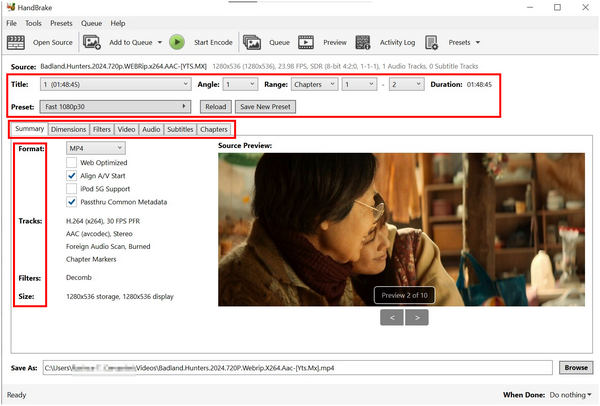The height and width of the screenshot is (406, 600).
Task: Click the Browse button
Action: pos(574,368)
